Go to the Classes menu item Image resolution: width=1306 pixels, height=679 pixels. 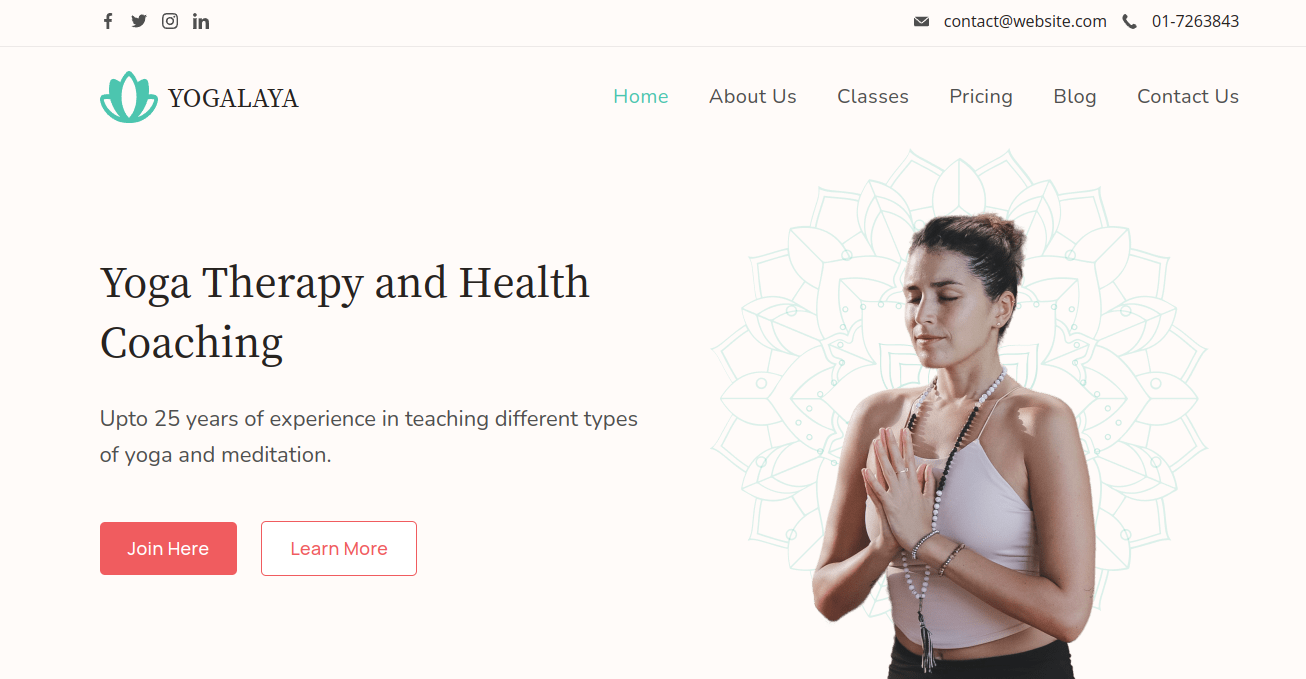[873, 97]
